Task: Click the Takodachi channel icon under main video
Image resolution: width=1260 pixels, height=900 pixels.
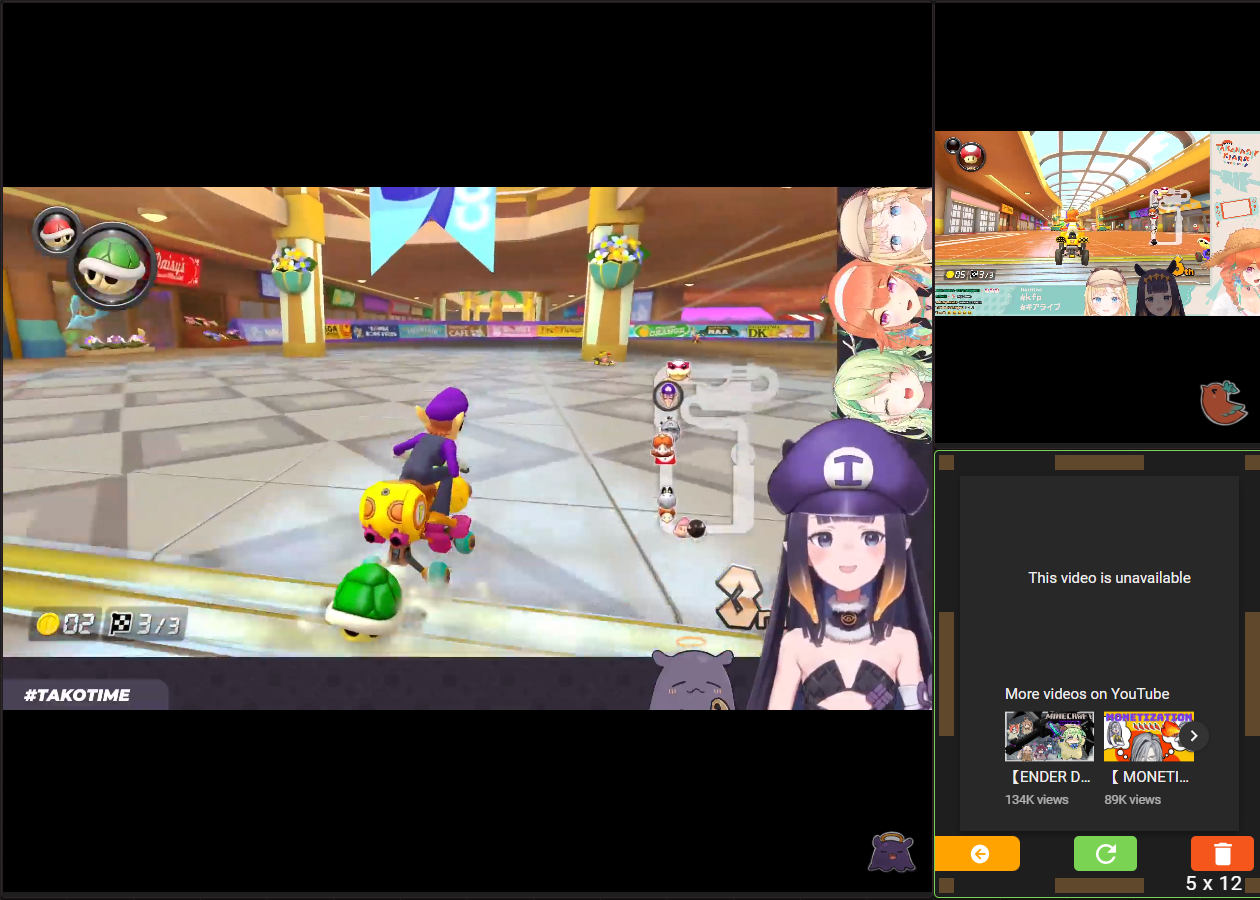Action: tap(890, 851)
